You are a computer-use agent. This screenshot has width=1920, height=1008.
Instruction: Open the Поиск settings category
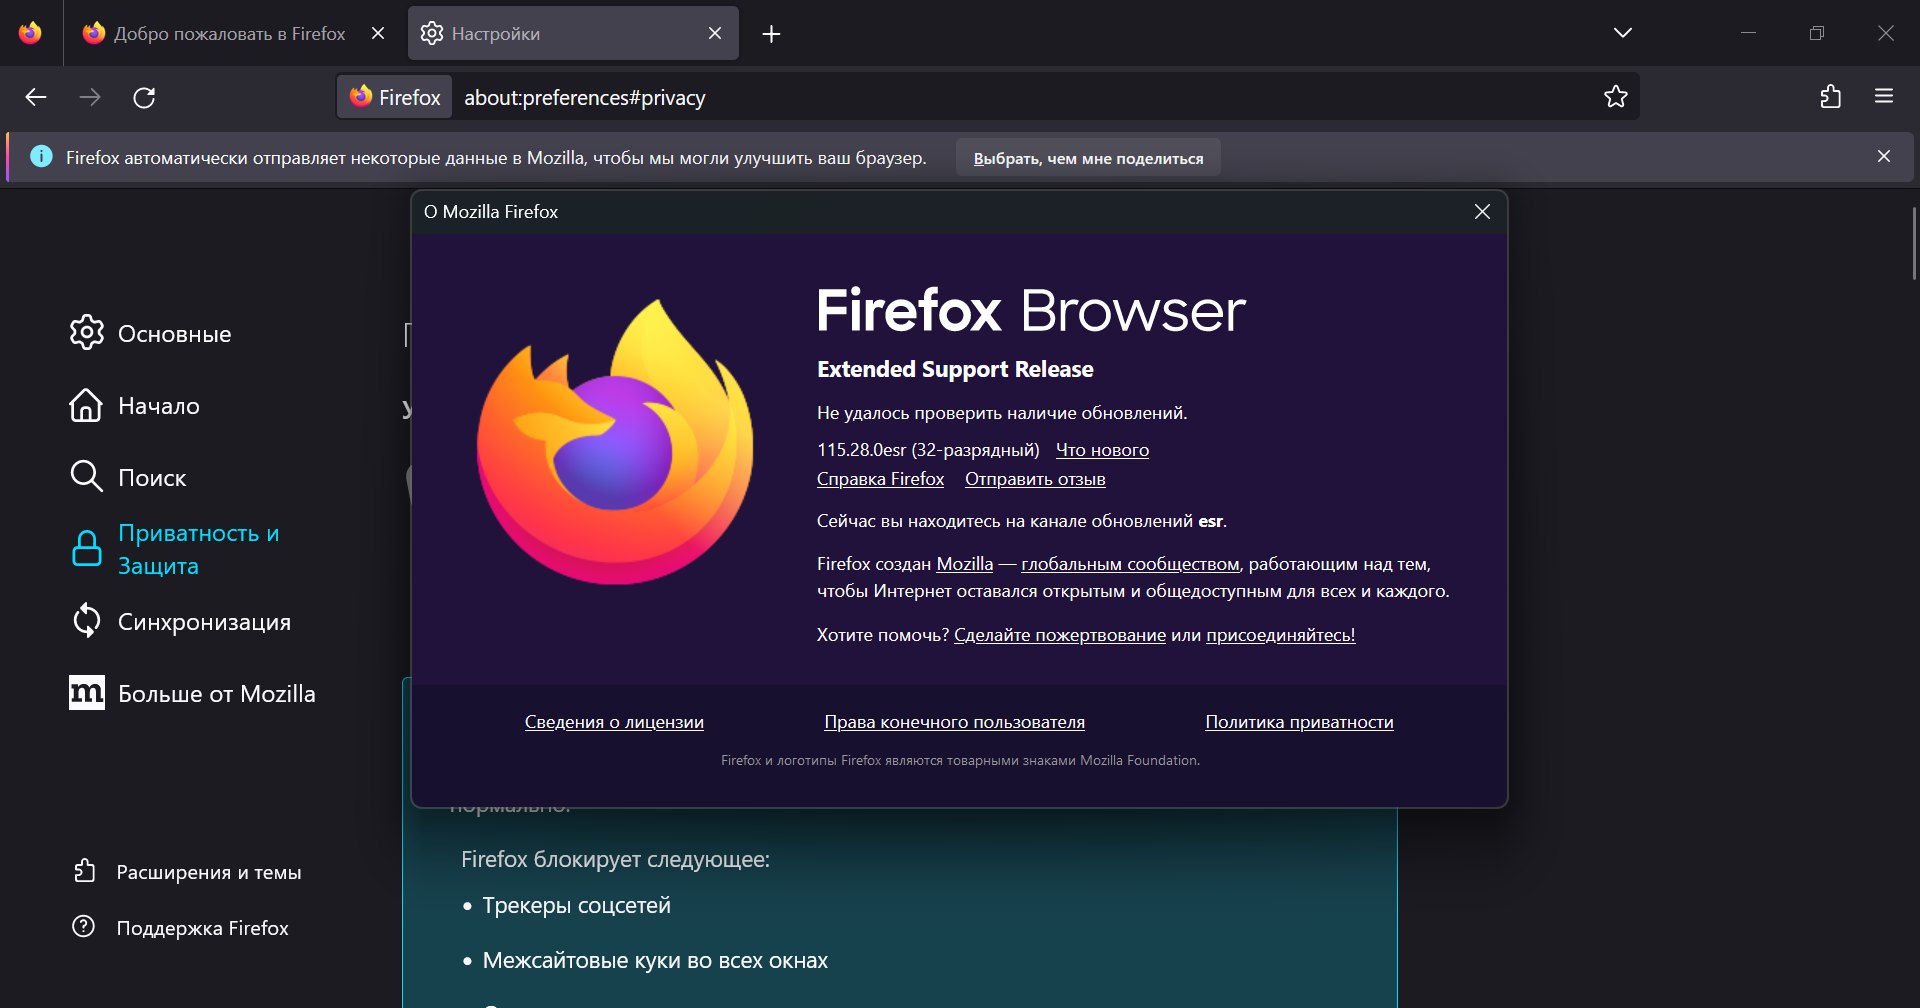[152, 478]
